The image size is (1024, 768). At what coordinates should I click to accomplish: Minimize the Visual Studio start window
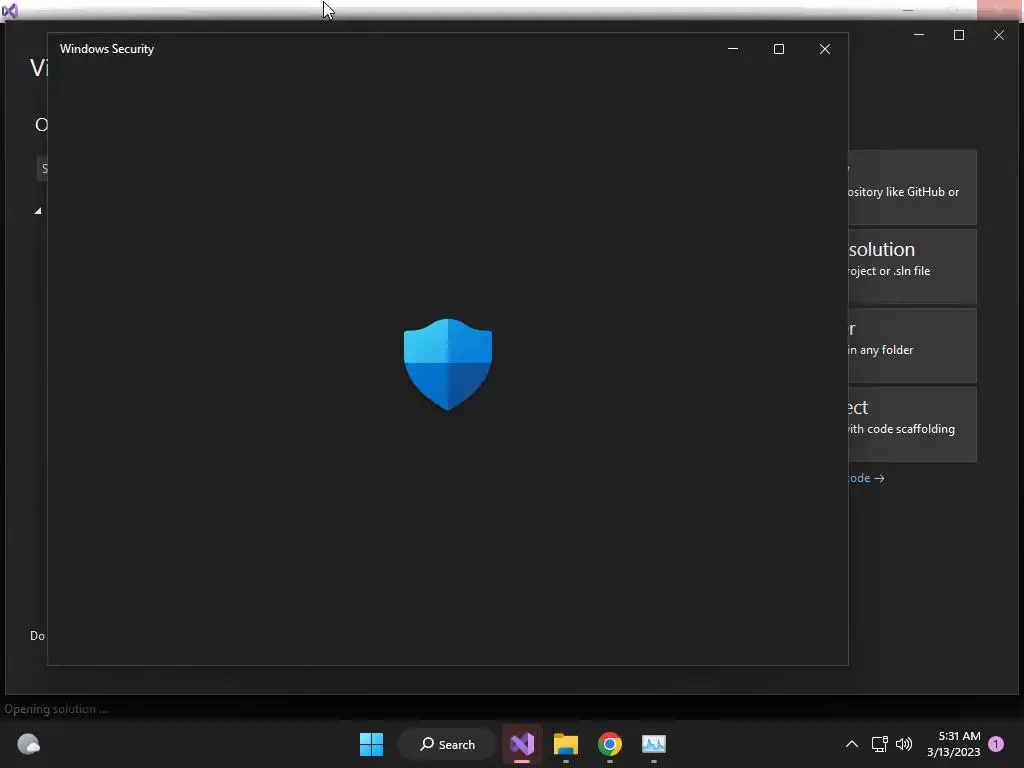919,35
